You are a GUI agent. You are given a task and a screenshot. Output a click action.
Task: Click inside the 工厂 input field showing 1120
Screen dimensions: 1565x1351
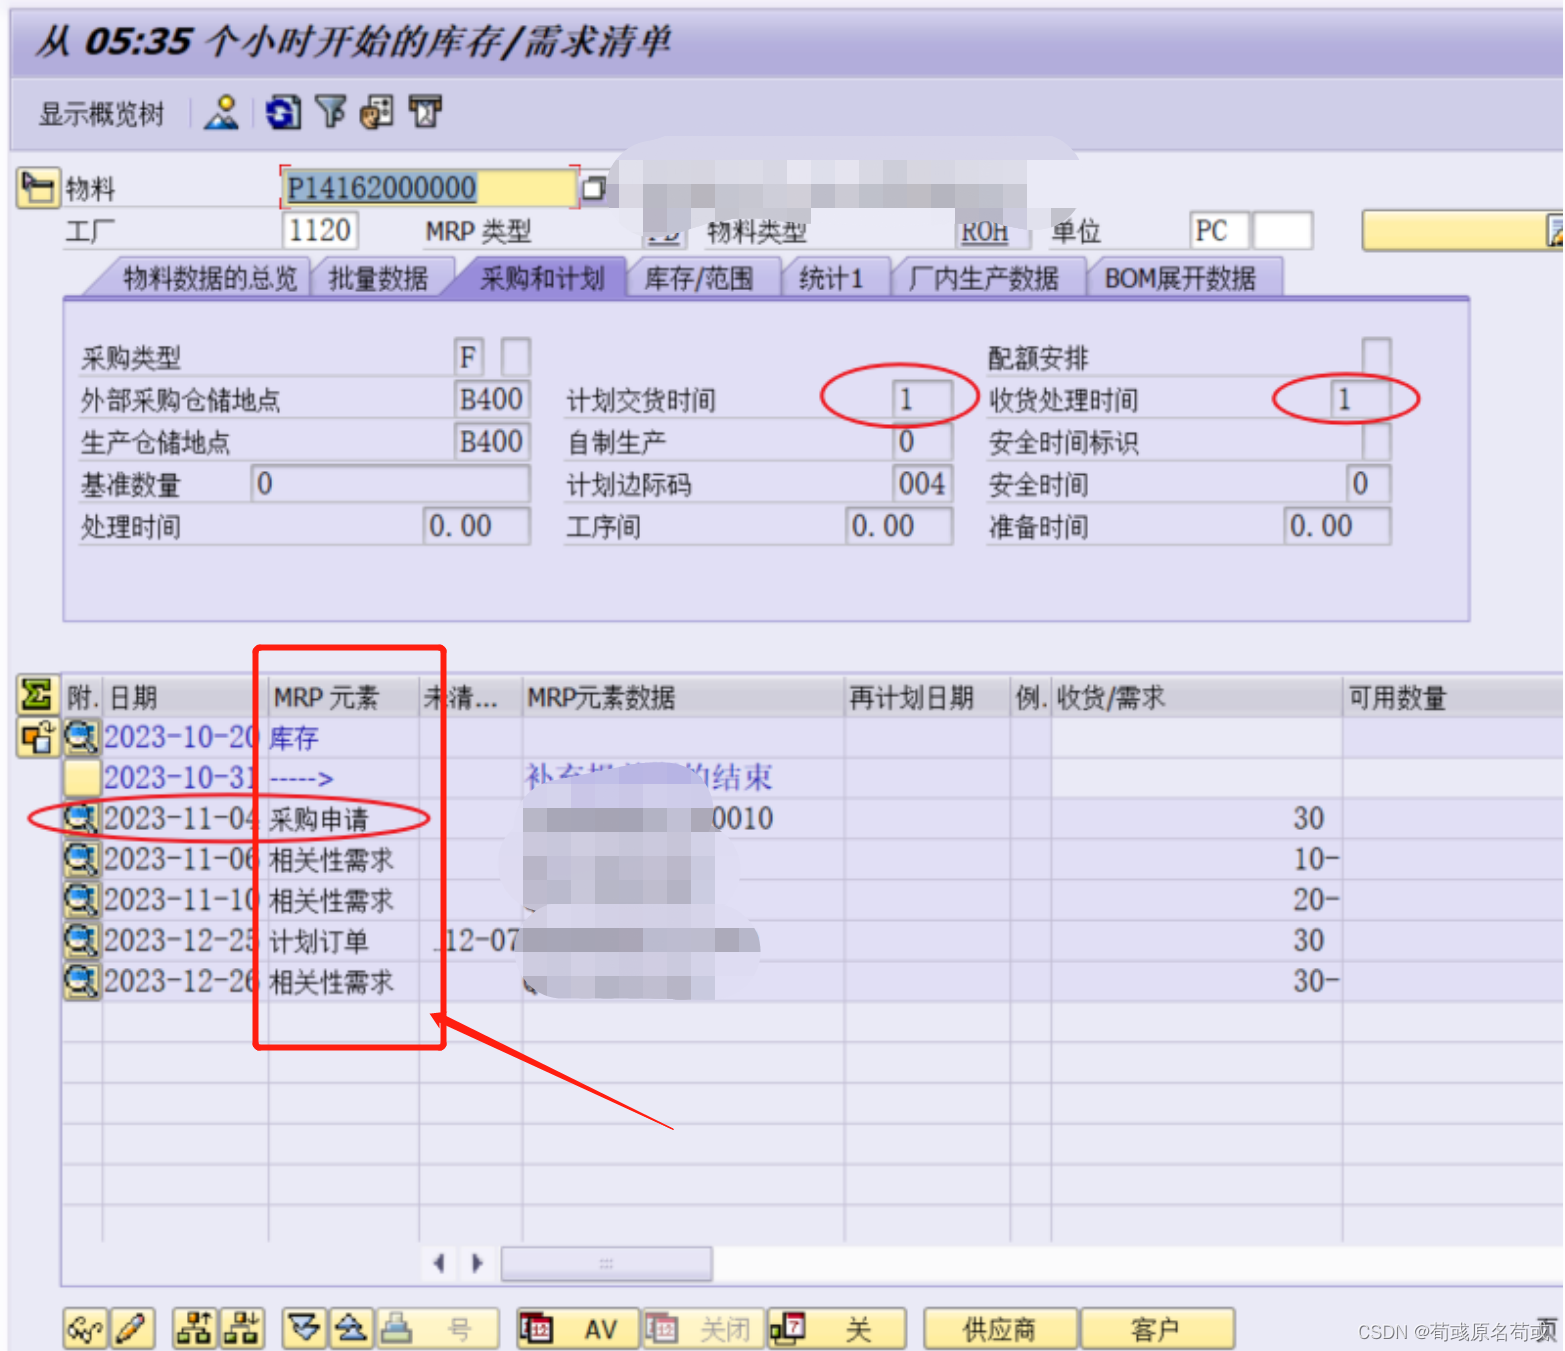pyautogui.click(x=320, y=230)
